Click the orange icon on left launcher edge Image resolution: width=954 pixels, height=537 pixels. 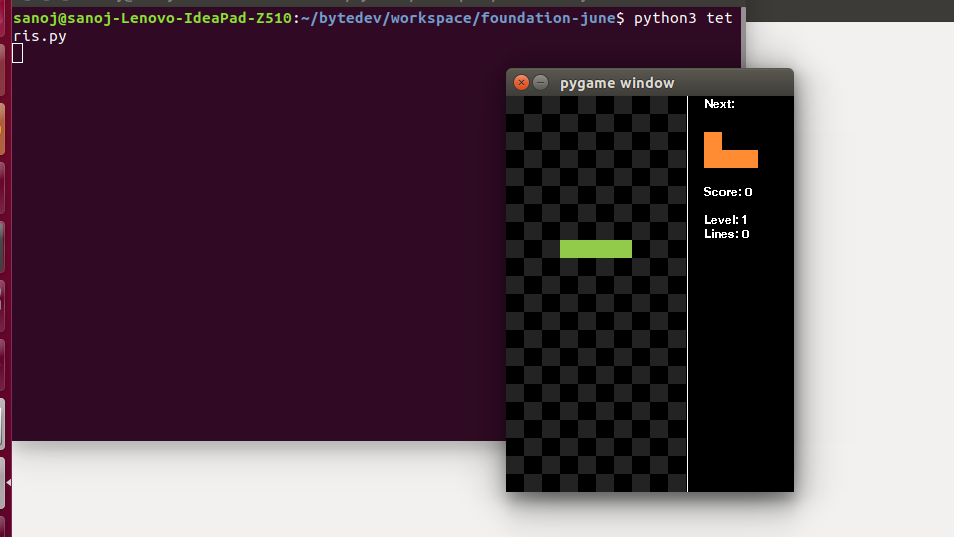[x=2, y=128]
